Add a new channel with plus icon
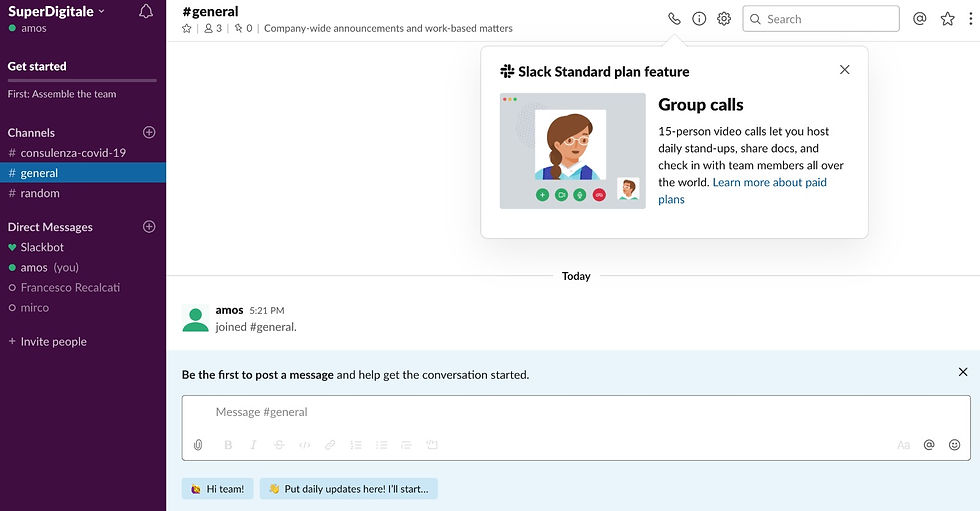Image resolution: width=980 pixels, height=511 pixels. click(149, 132)
